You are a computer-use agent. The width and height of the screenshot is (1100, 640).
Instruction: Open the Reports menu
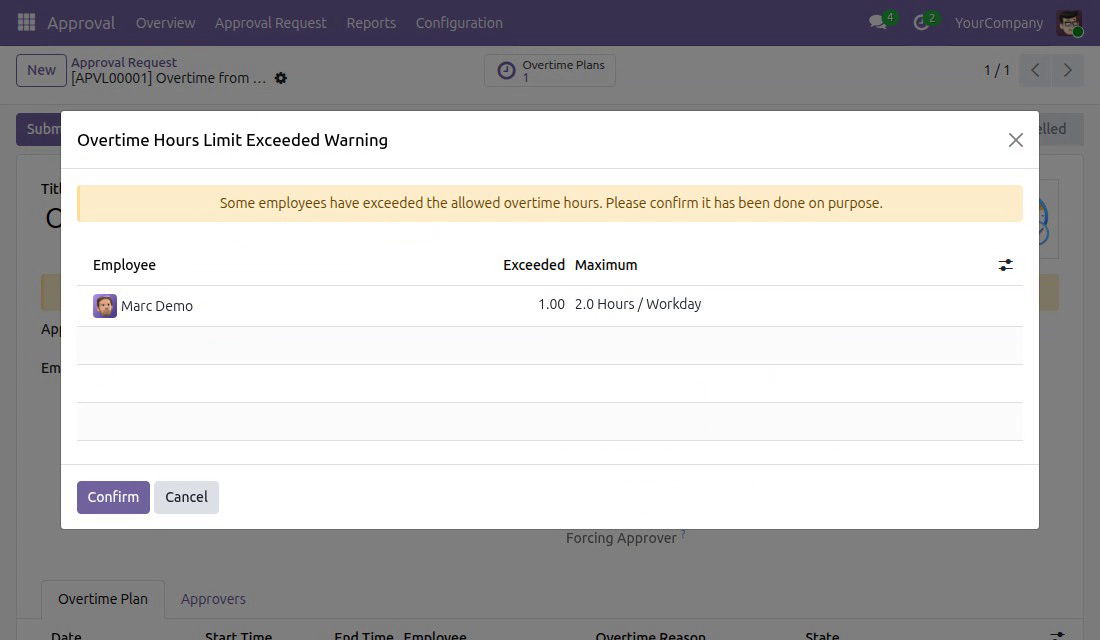[371, 22]
